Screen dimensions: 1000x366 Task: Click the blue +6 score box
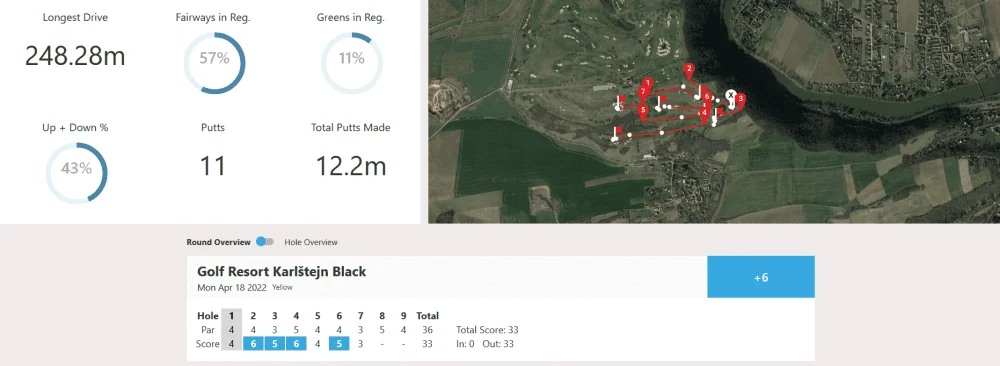[761, 277]
